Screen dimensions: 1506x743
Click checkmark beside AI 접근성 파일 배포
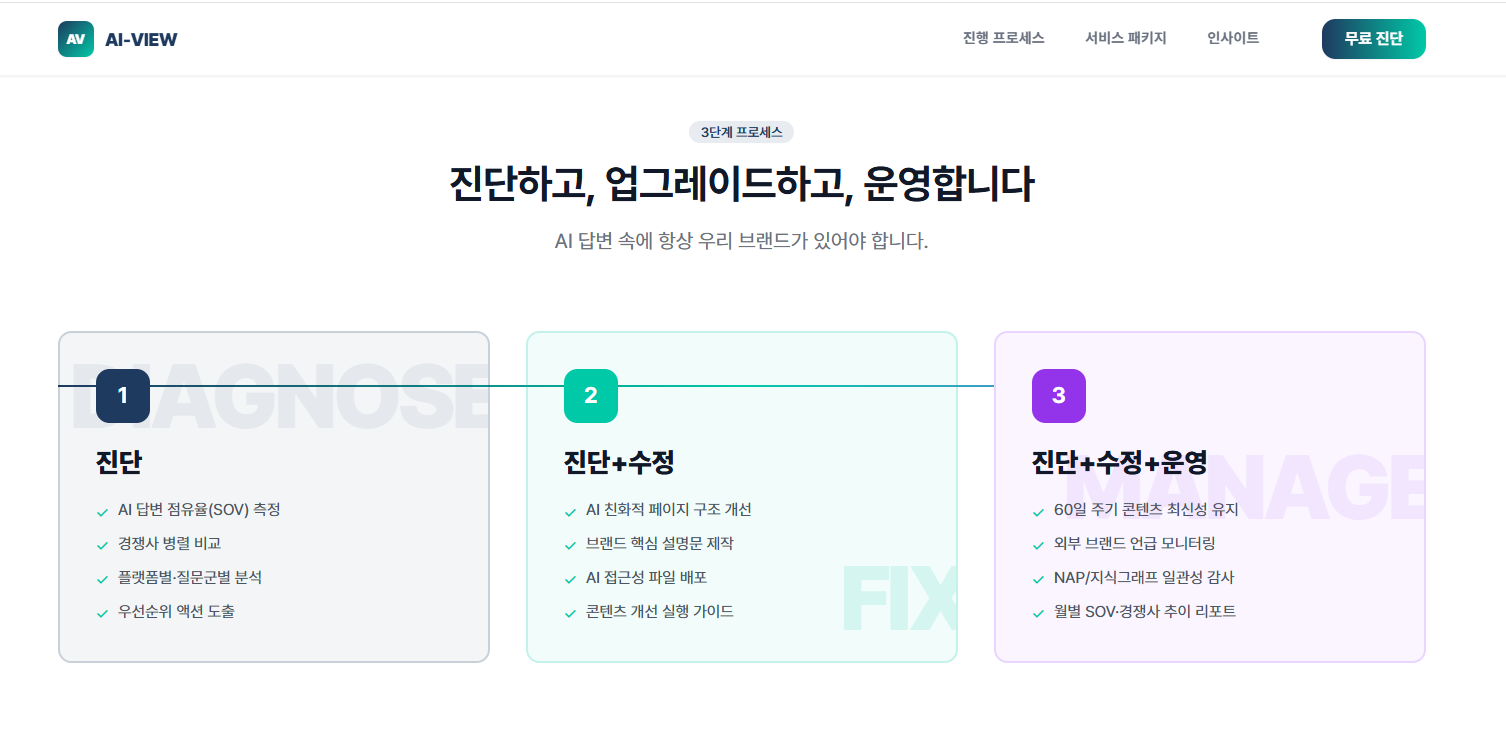pyautogui.click(x=570, y=580)
